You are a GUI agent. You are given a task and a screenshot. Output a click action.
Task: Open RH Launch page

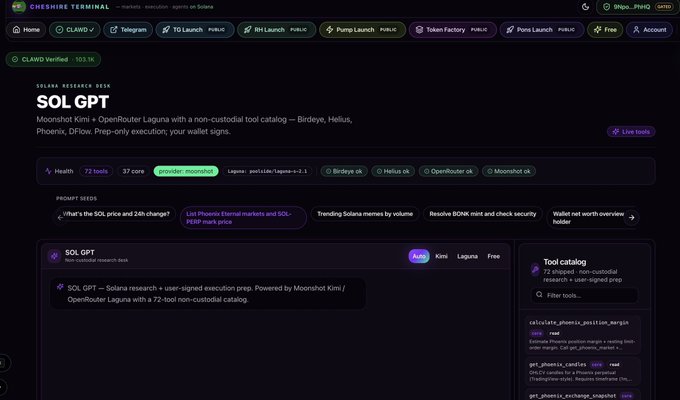click(276, 30)
